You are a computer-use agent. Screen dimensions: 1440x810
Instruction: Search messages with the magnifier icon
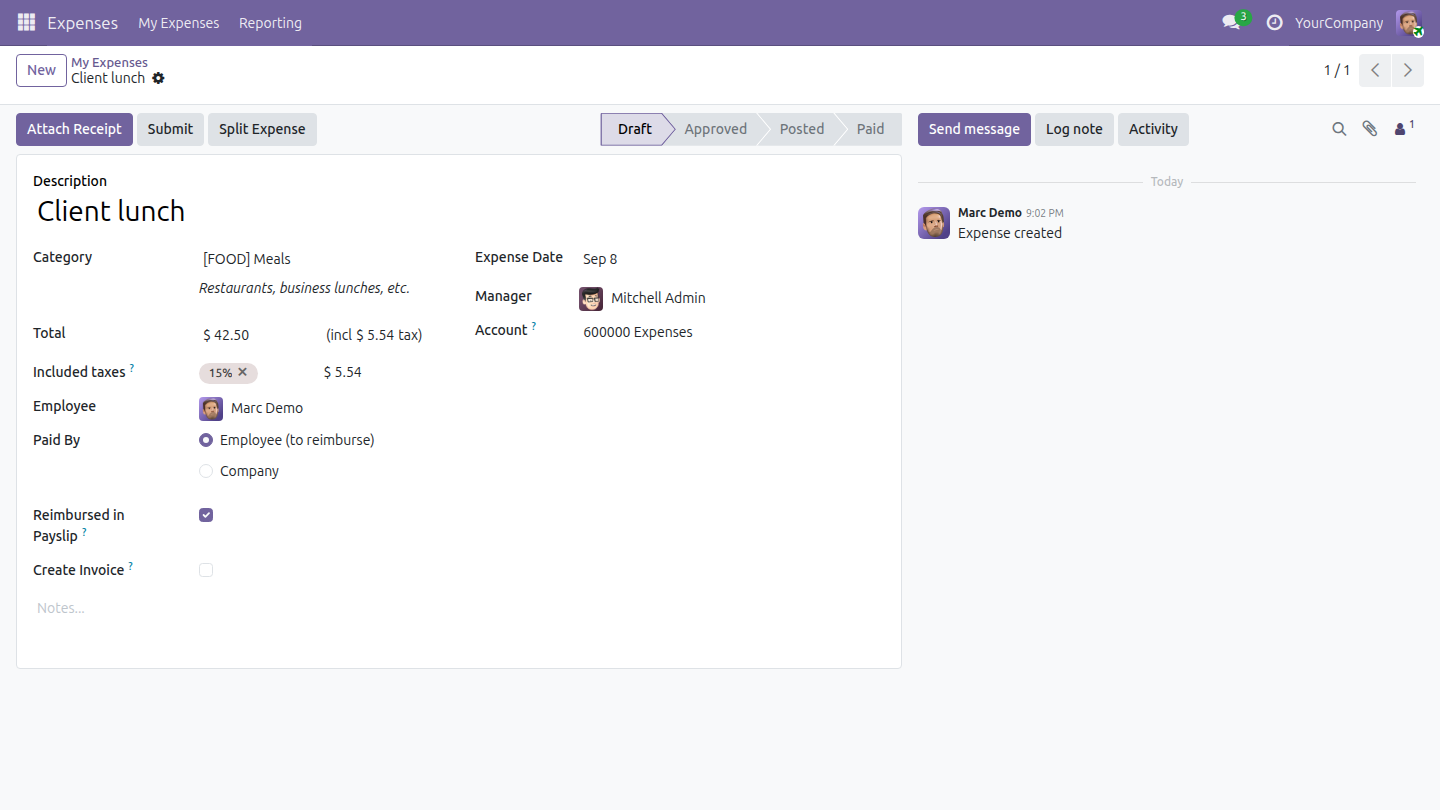tap(1339, 129)
